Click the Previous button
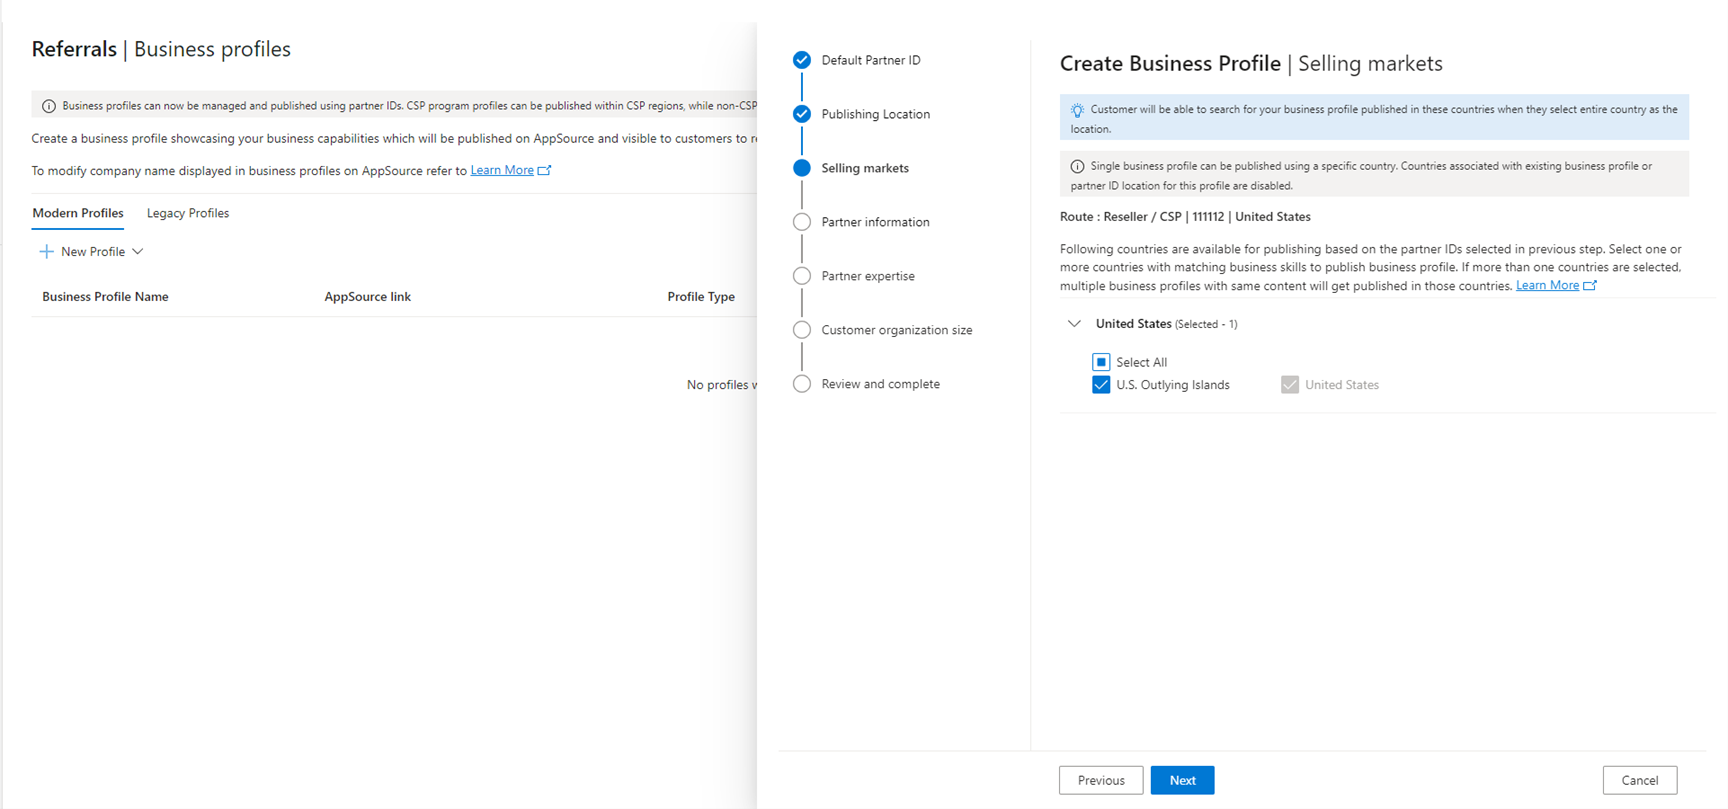The image size is (1728, 809). click(1101, 780)
